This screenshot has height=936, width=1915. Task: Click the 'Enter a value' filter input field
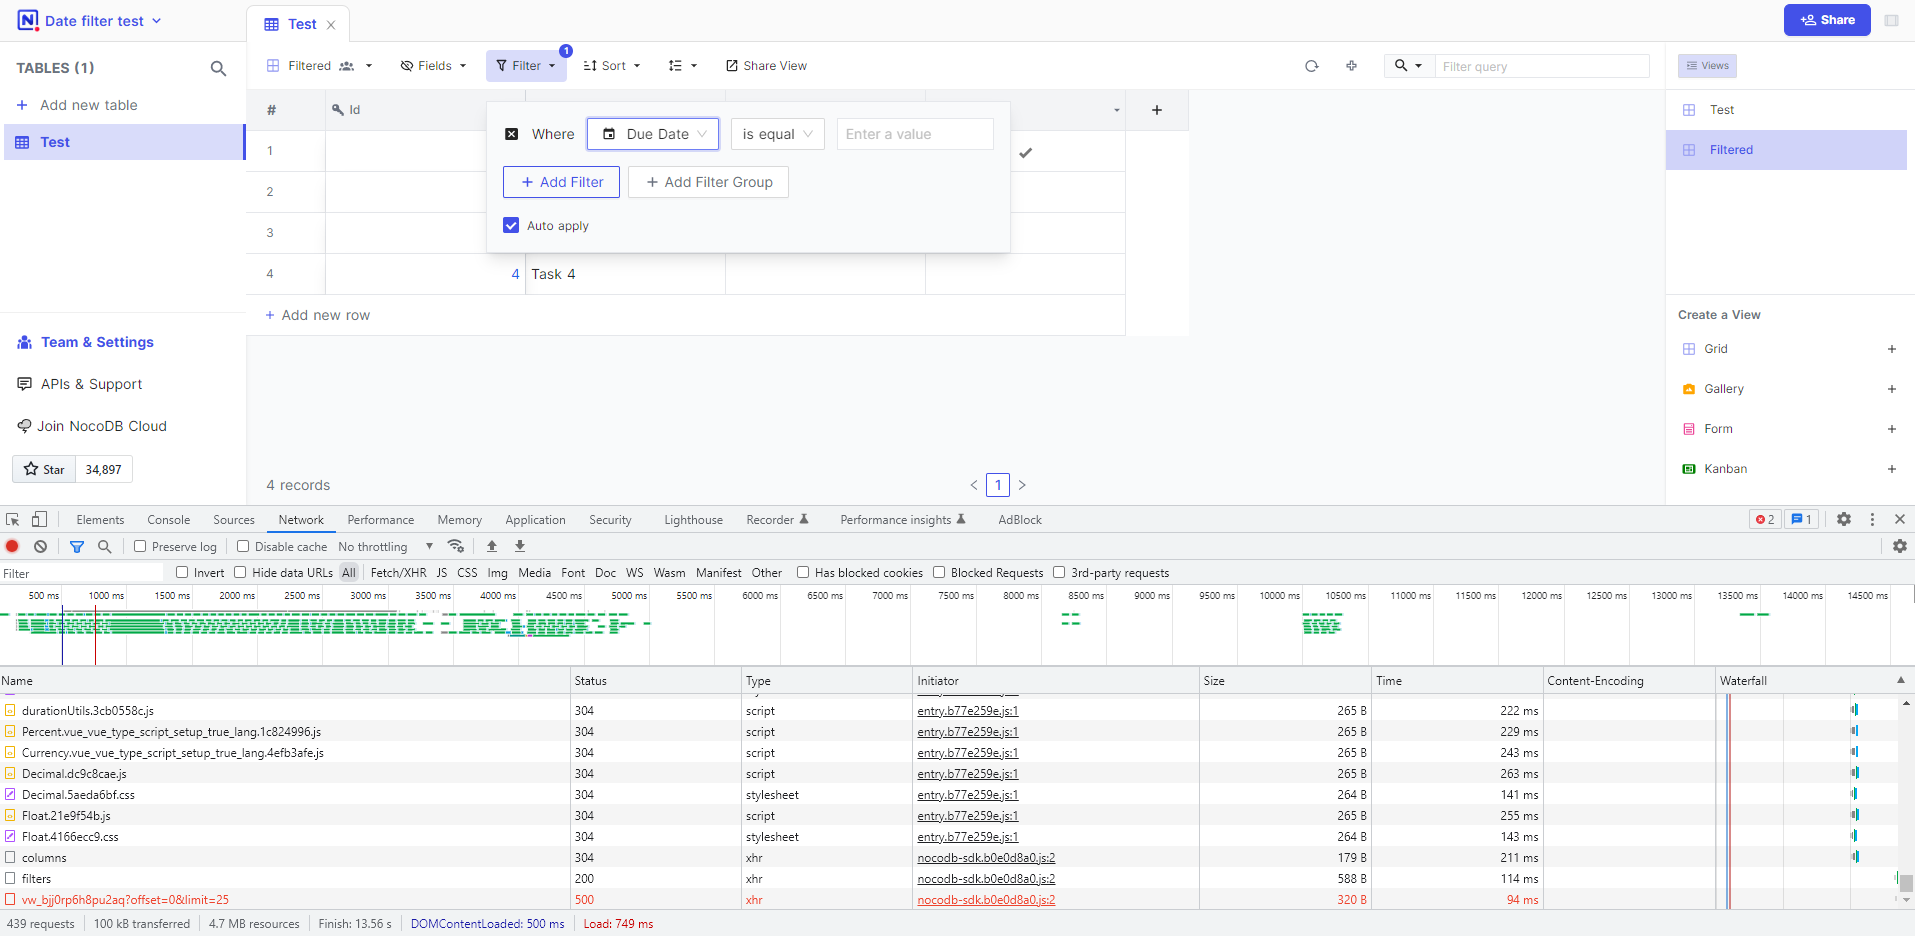pos(912,133)
